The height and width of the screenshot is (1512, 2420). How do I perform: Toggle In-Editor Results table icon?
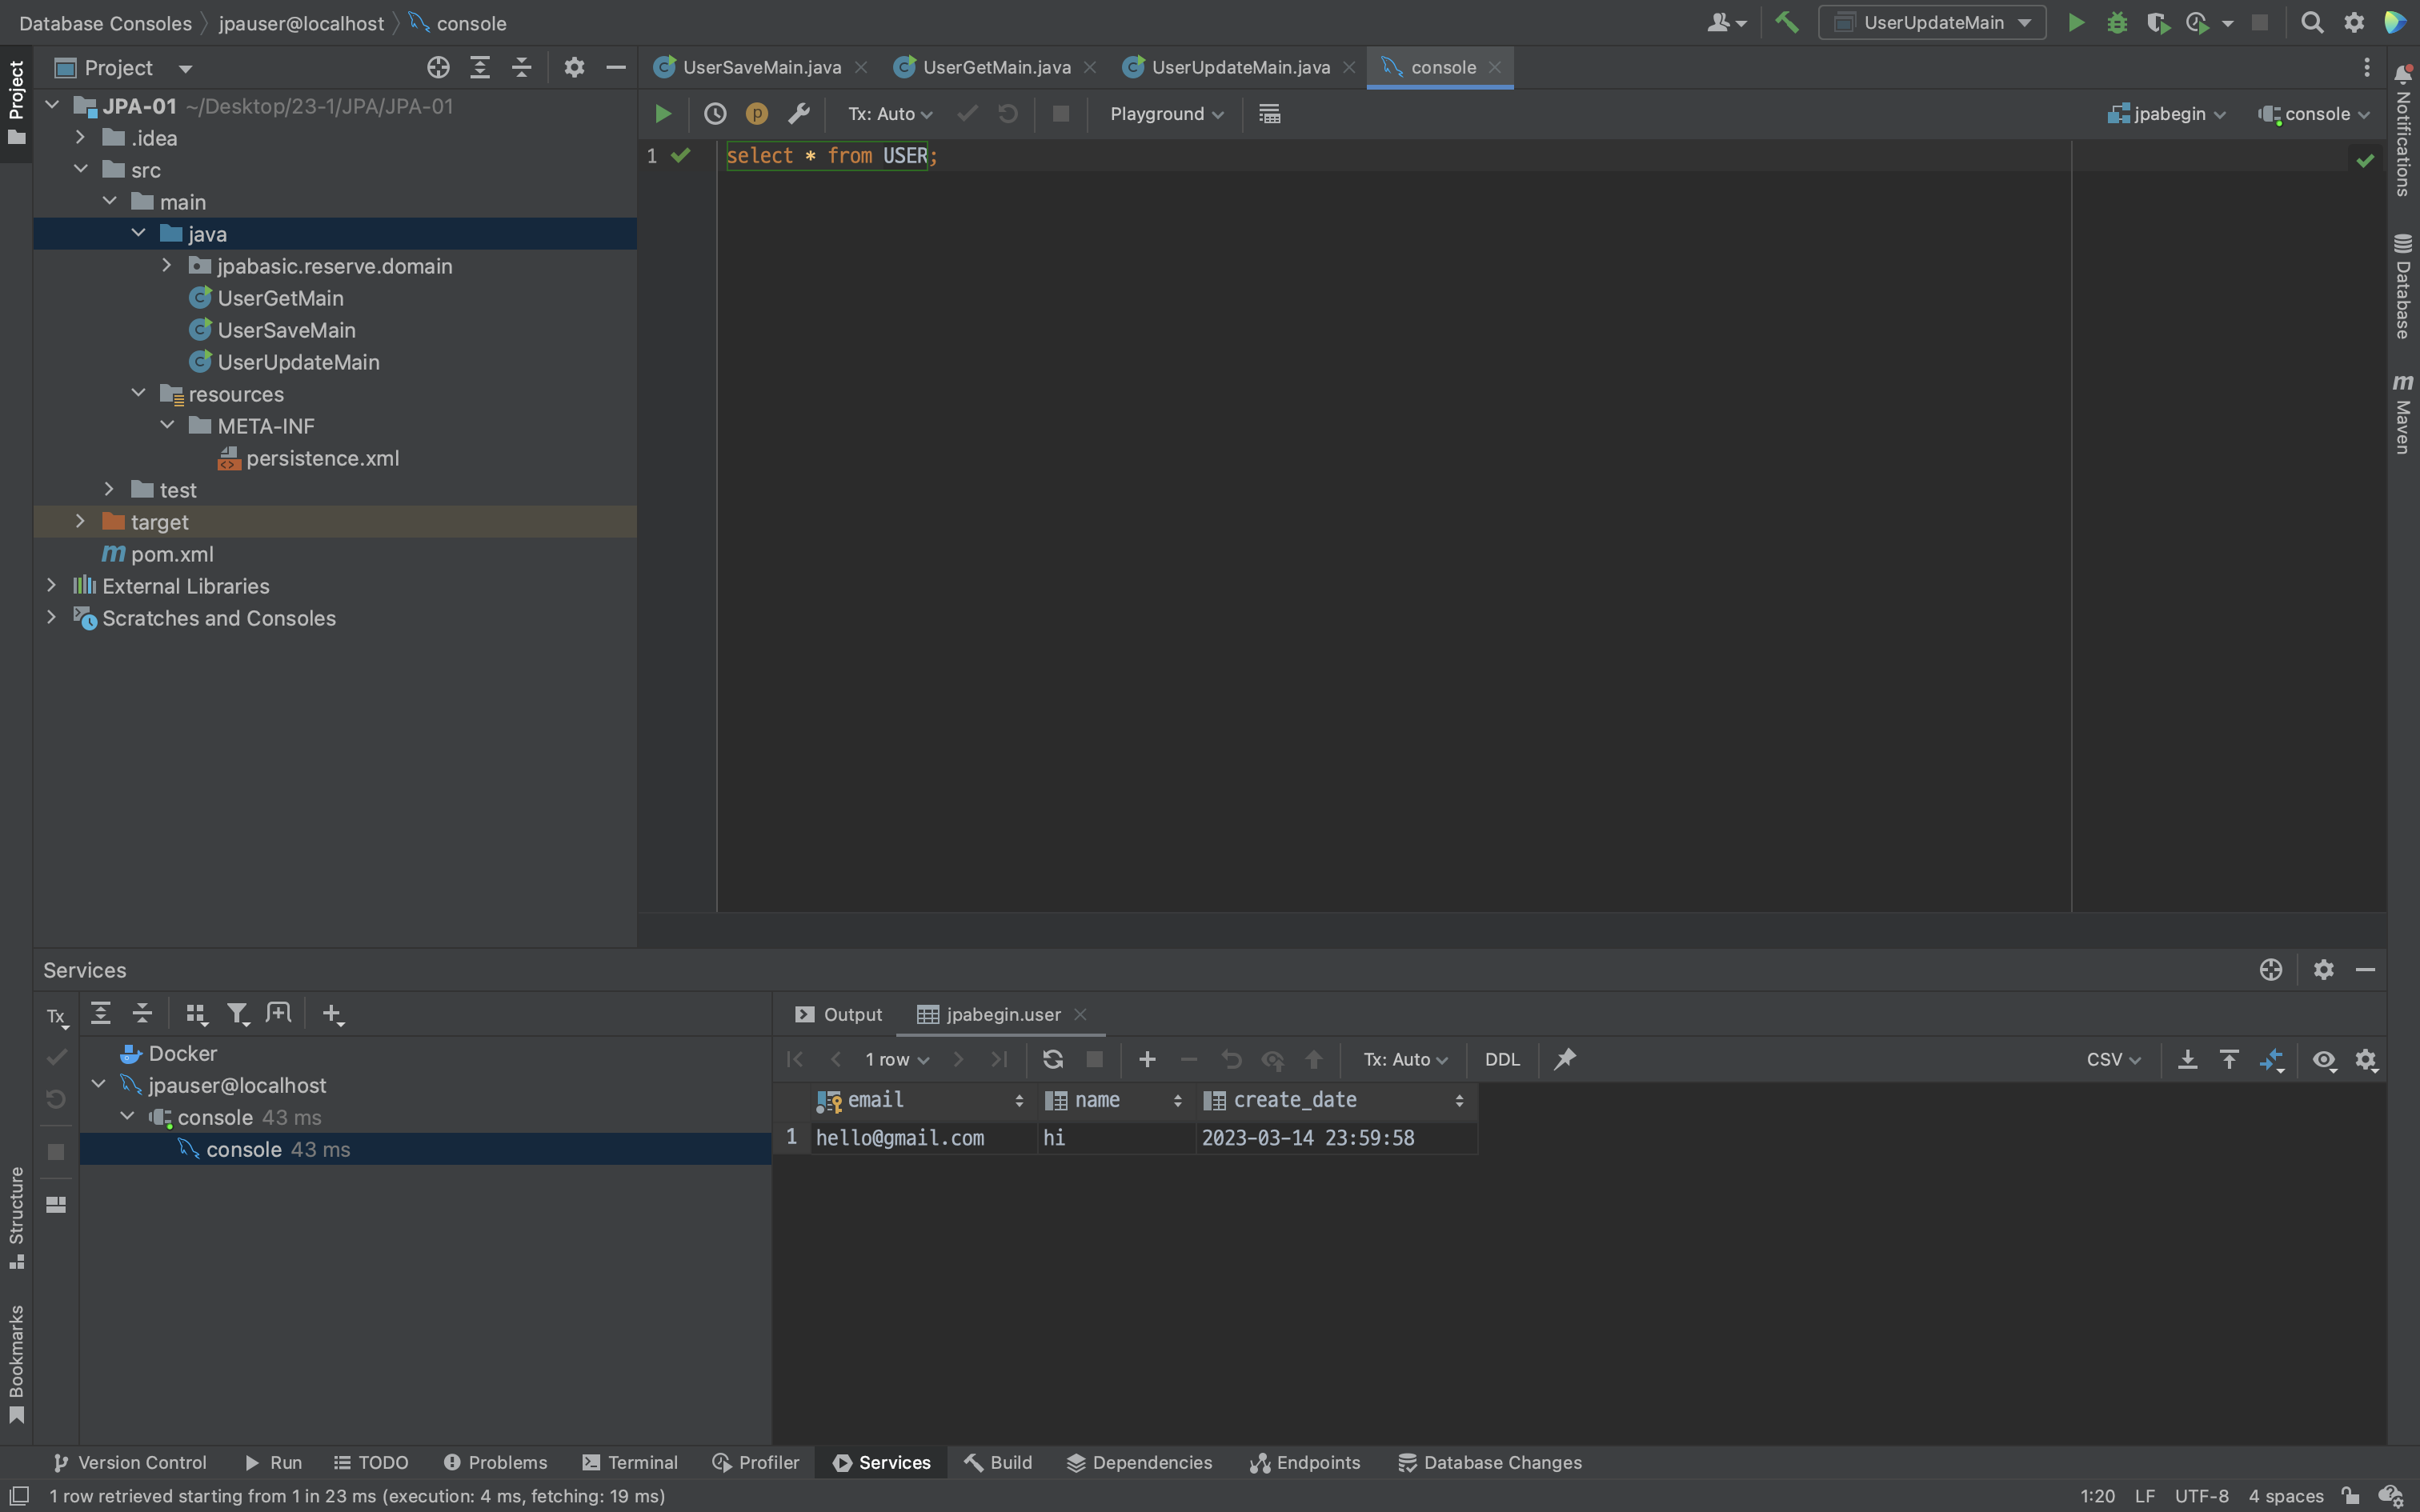1269,114
